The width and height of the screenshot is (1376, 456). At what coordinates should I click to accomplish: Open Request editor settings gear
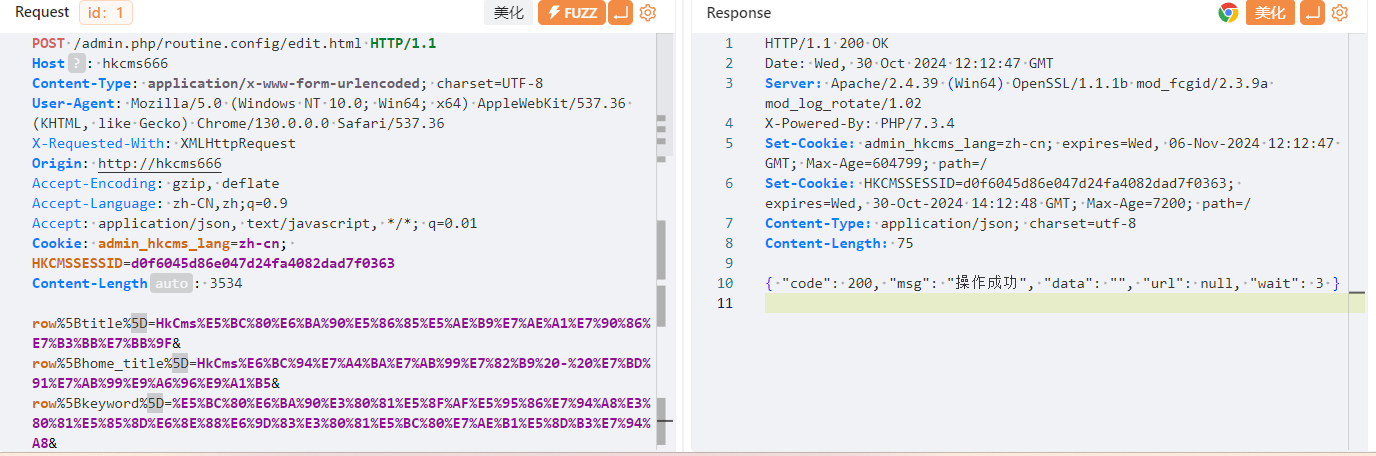(x=648, y=13)
